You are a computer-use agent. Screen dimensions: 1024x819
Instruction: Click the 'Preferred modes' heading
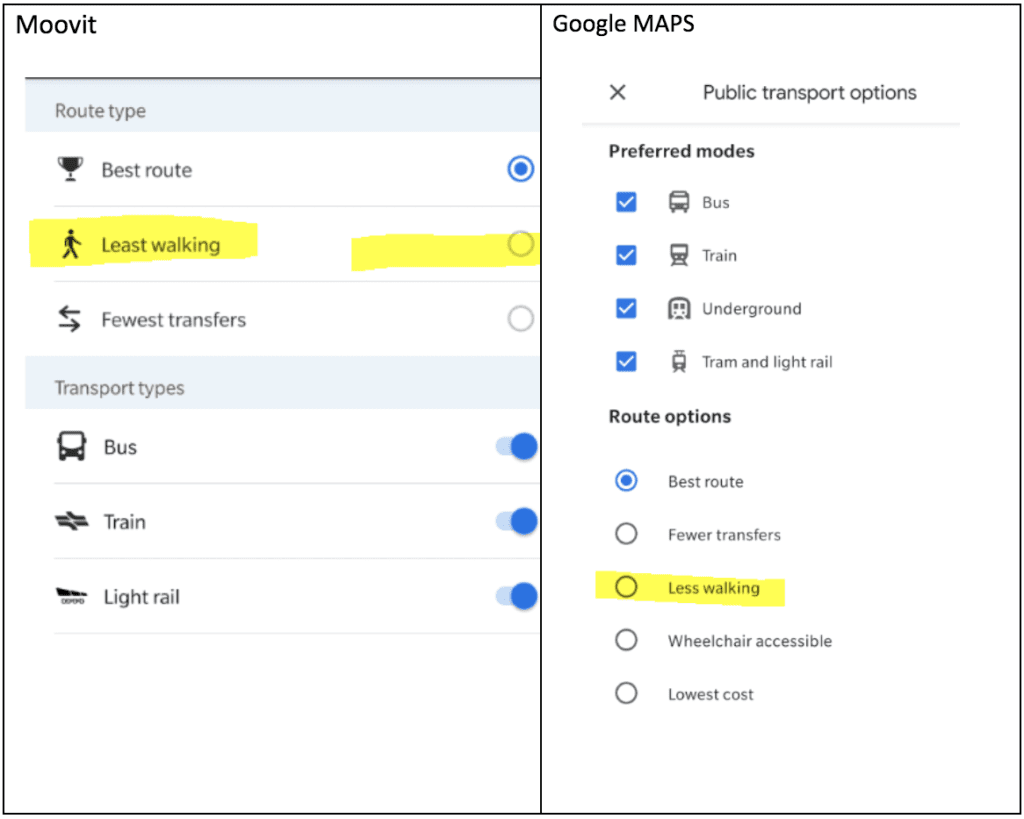(682, 152)
